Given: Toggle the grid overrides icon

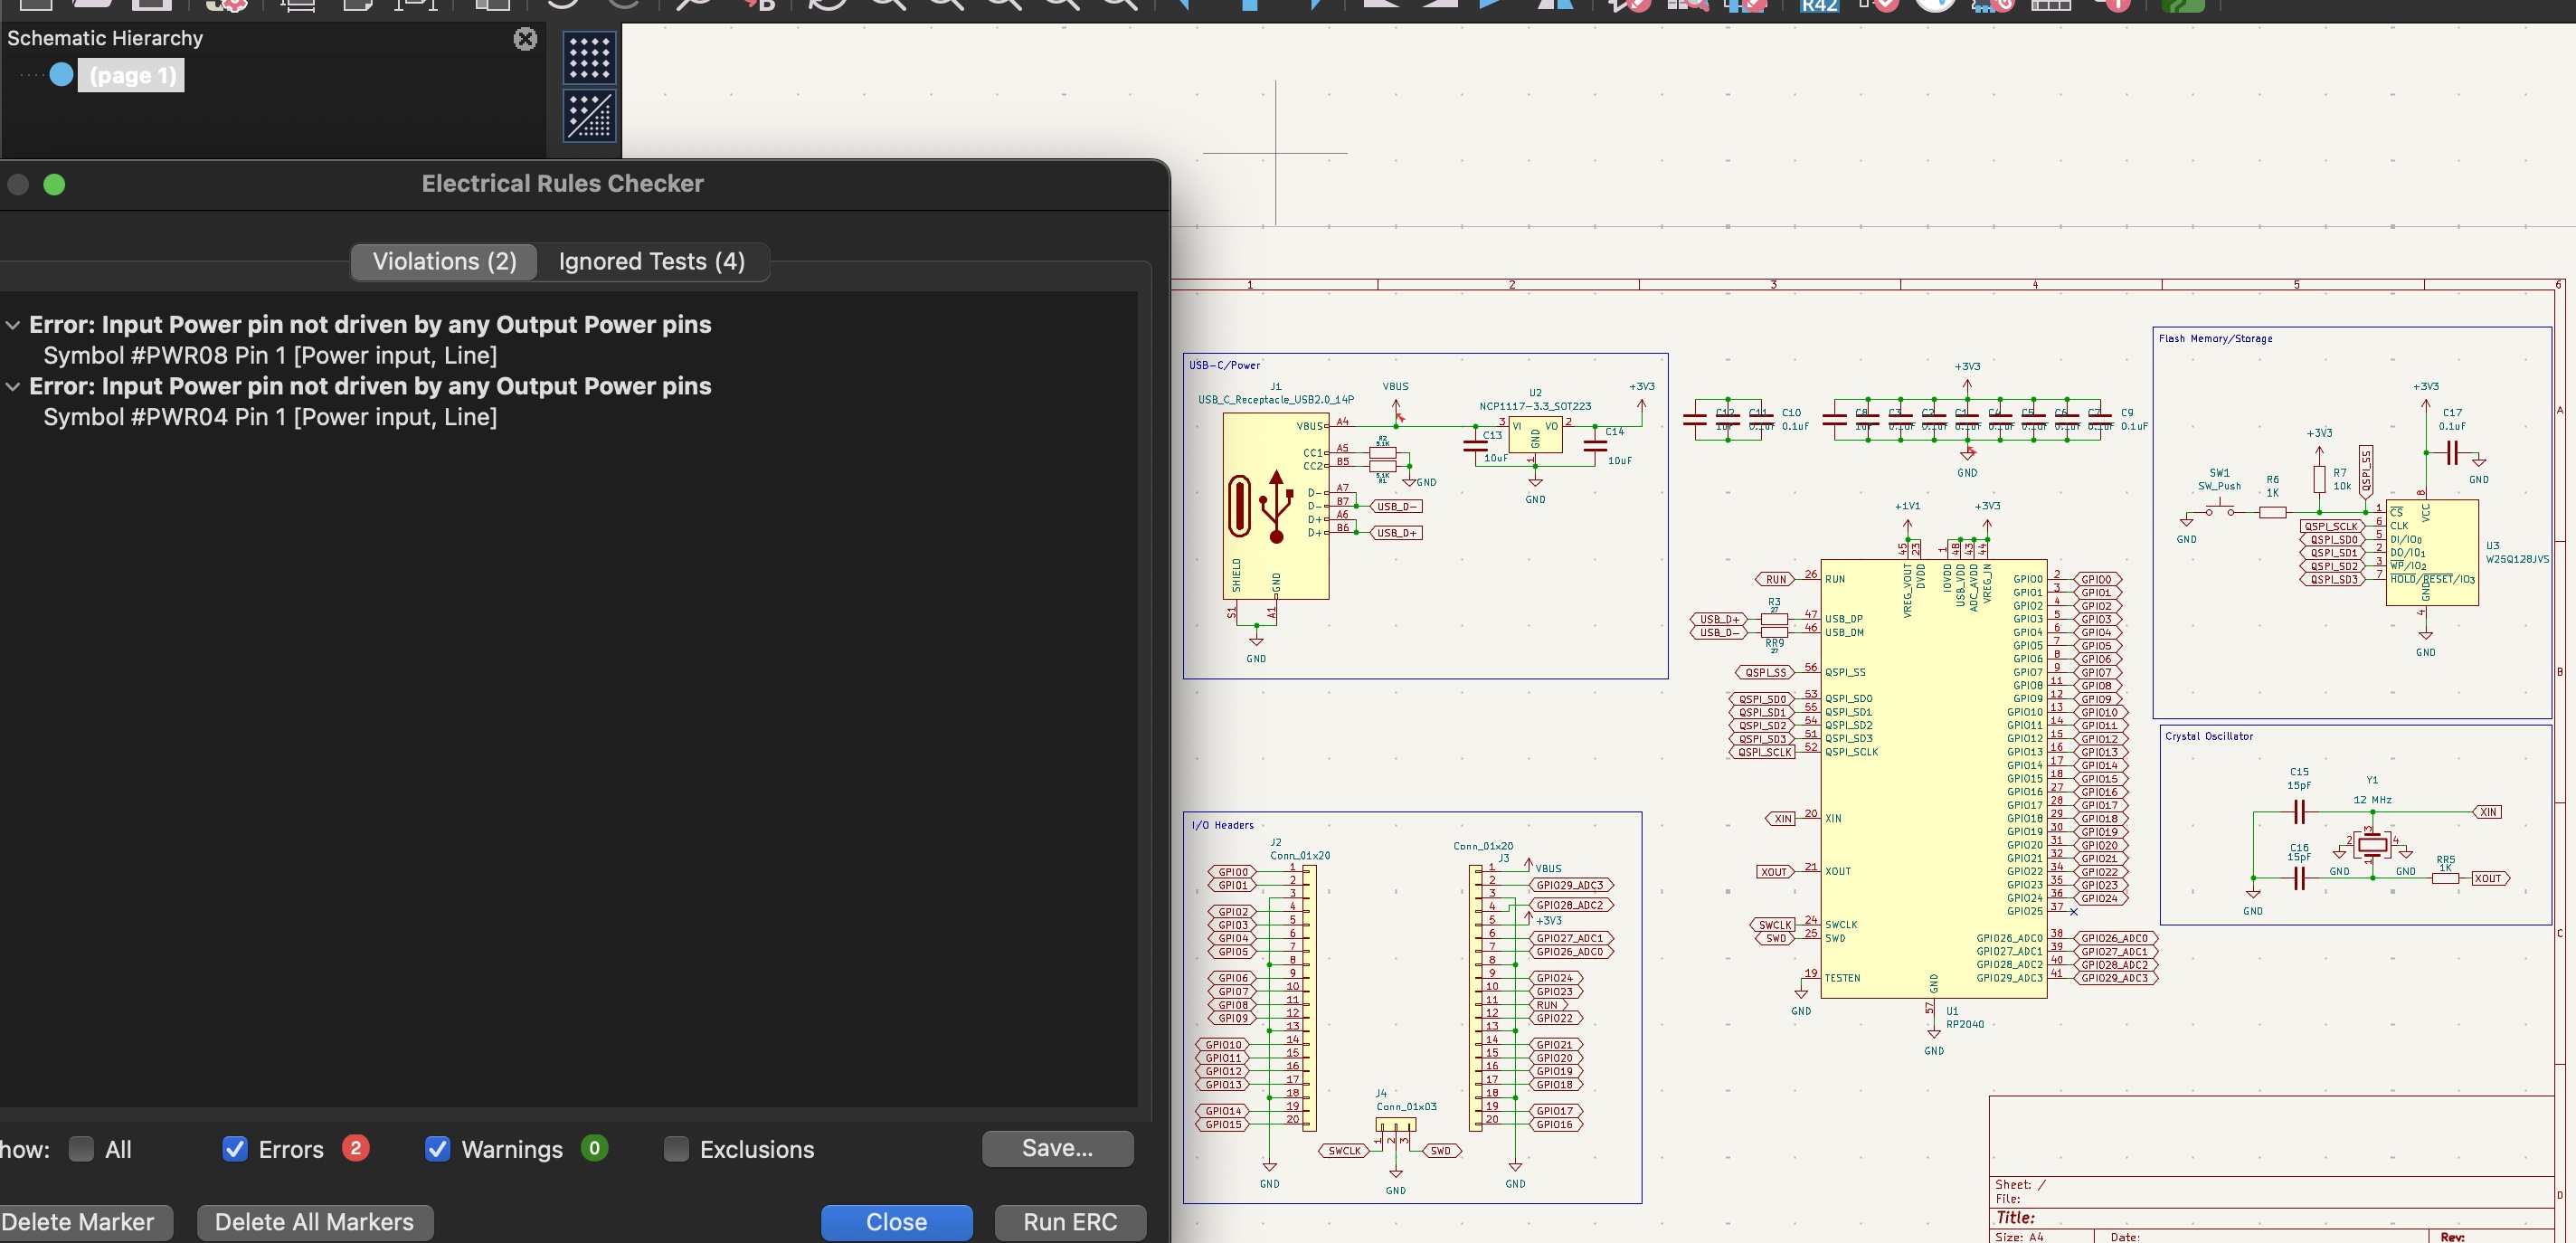Looking at the screenshot, I should pos(589,116).
